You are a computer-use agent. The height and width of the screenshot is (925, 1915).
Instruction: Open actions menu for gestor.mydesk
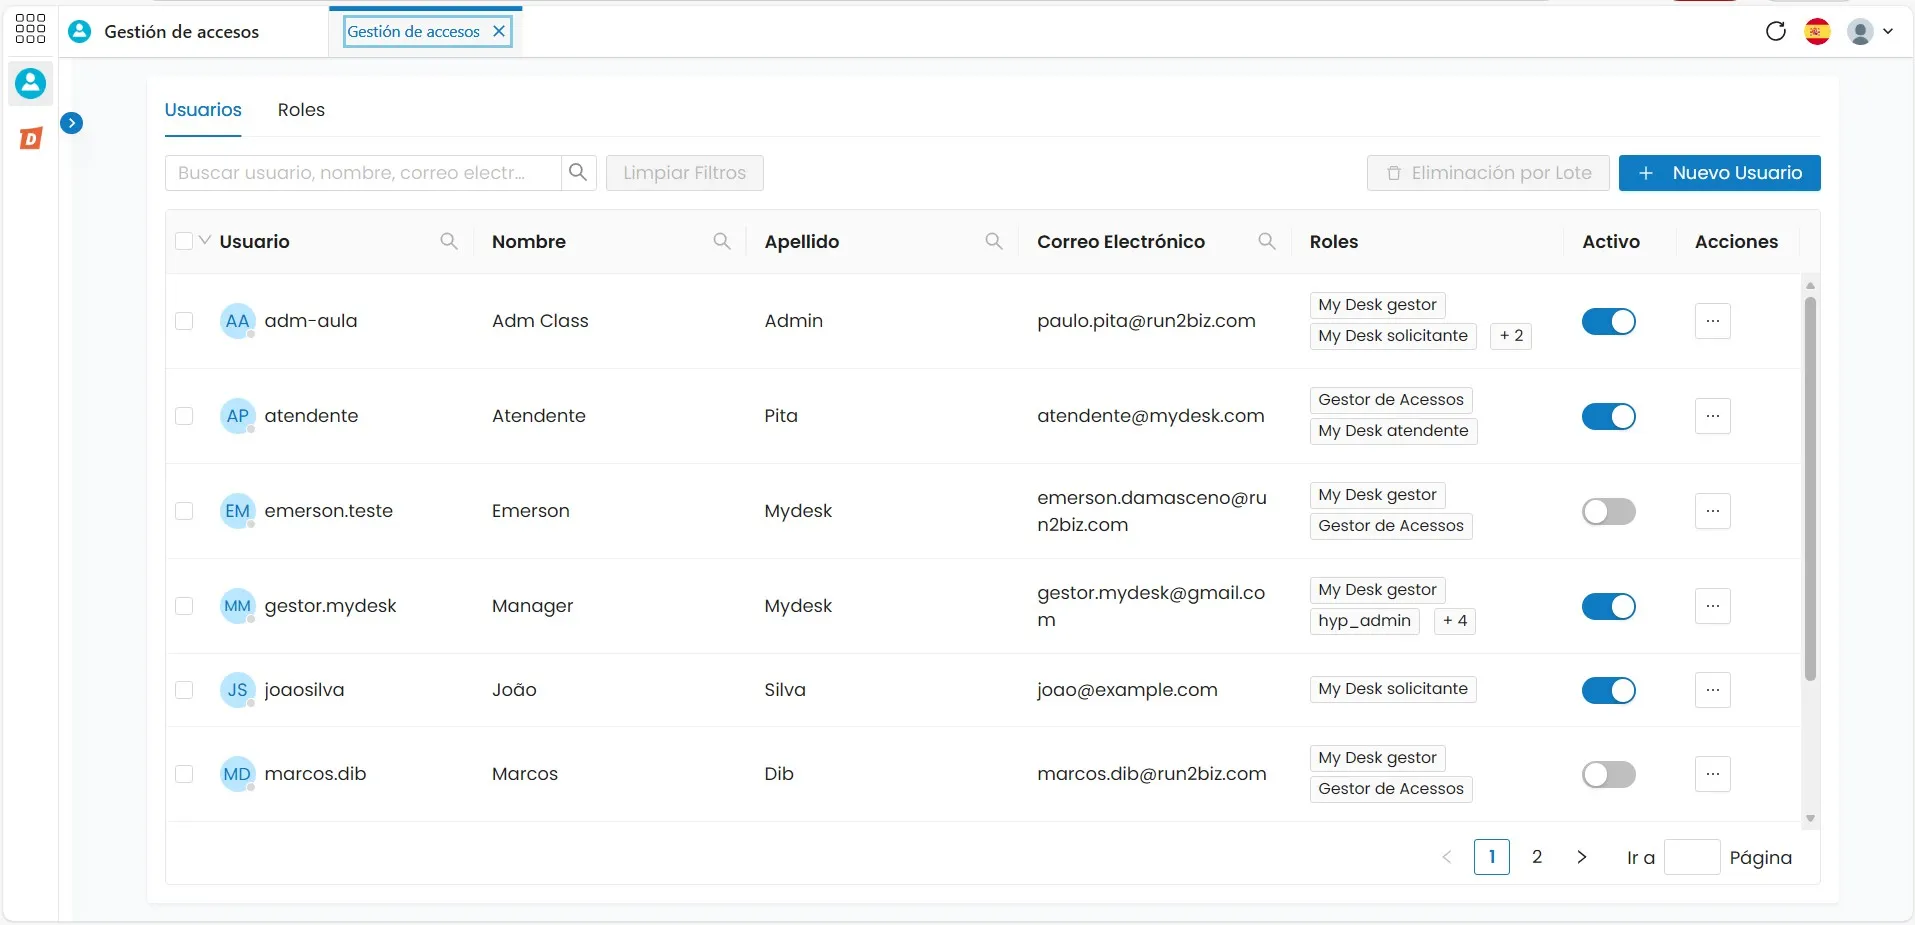coord(1712,606)
